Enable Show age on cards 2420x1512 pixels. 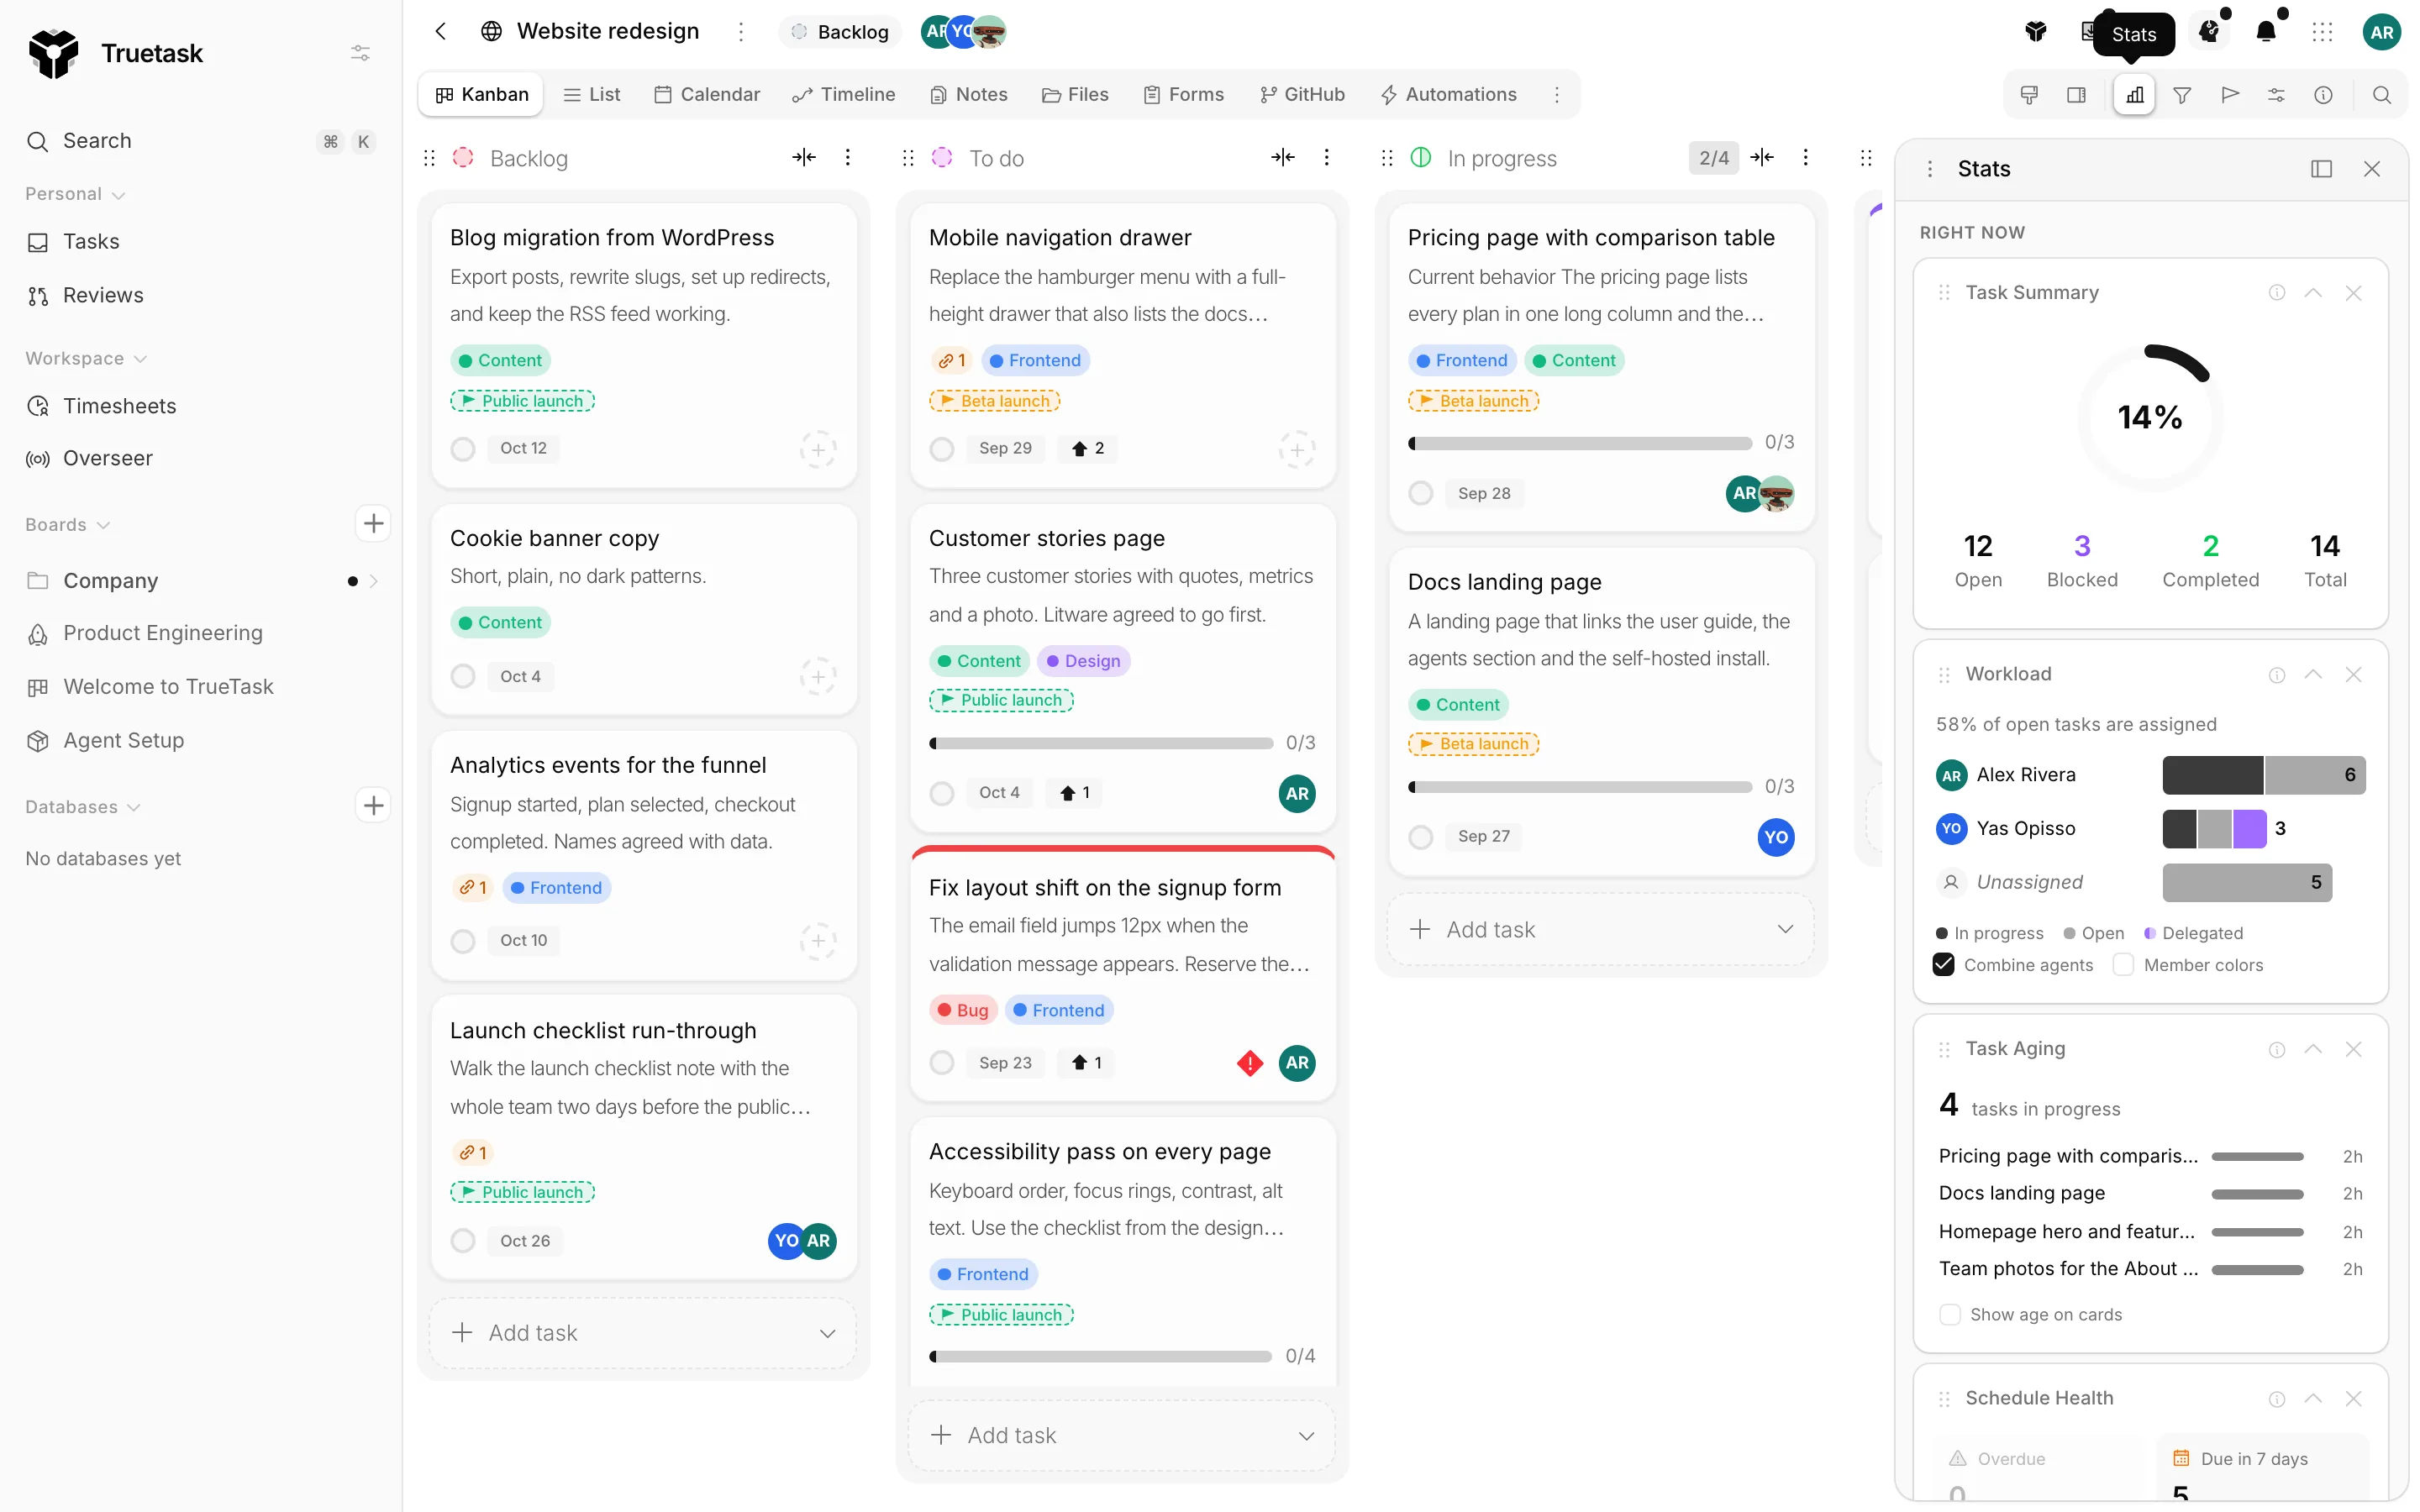(x=1950, y=1314)
